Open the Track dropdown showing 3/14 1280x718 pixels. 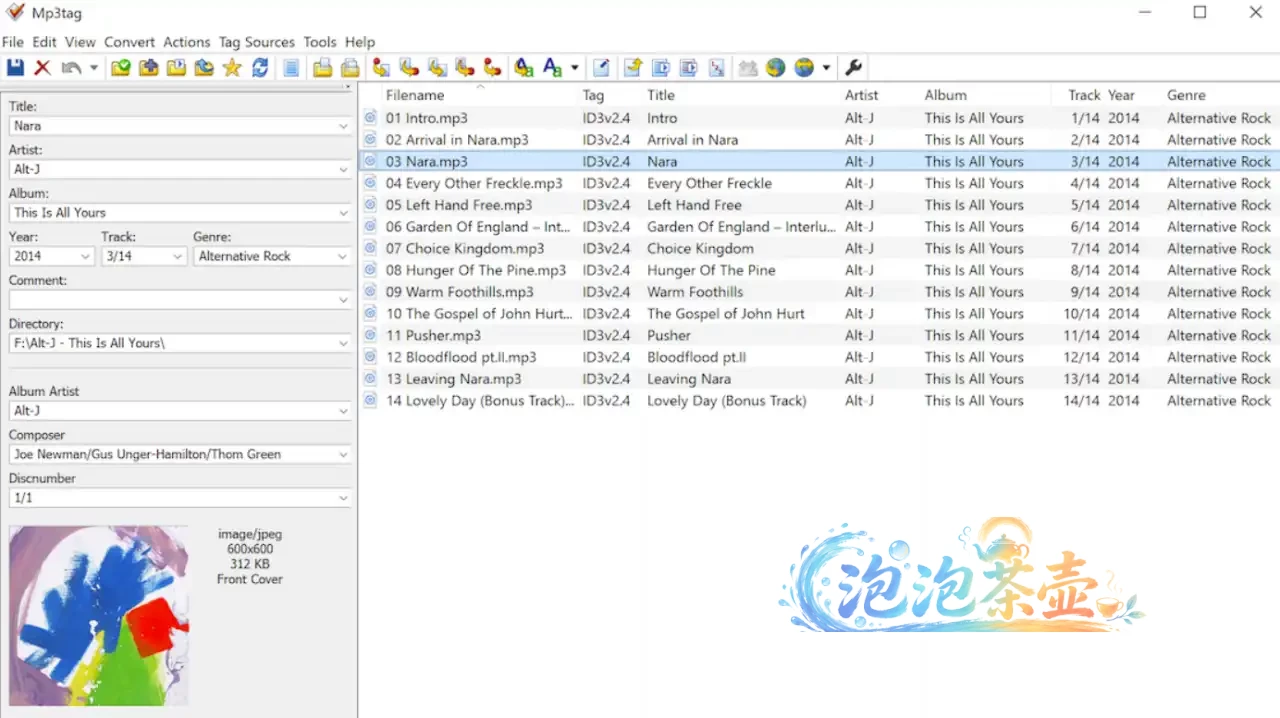177,257
